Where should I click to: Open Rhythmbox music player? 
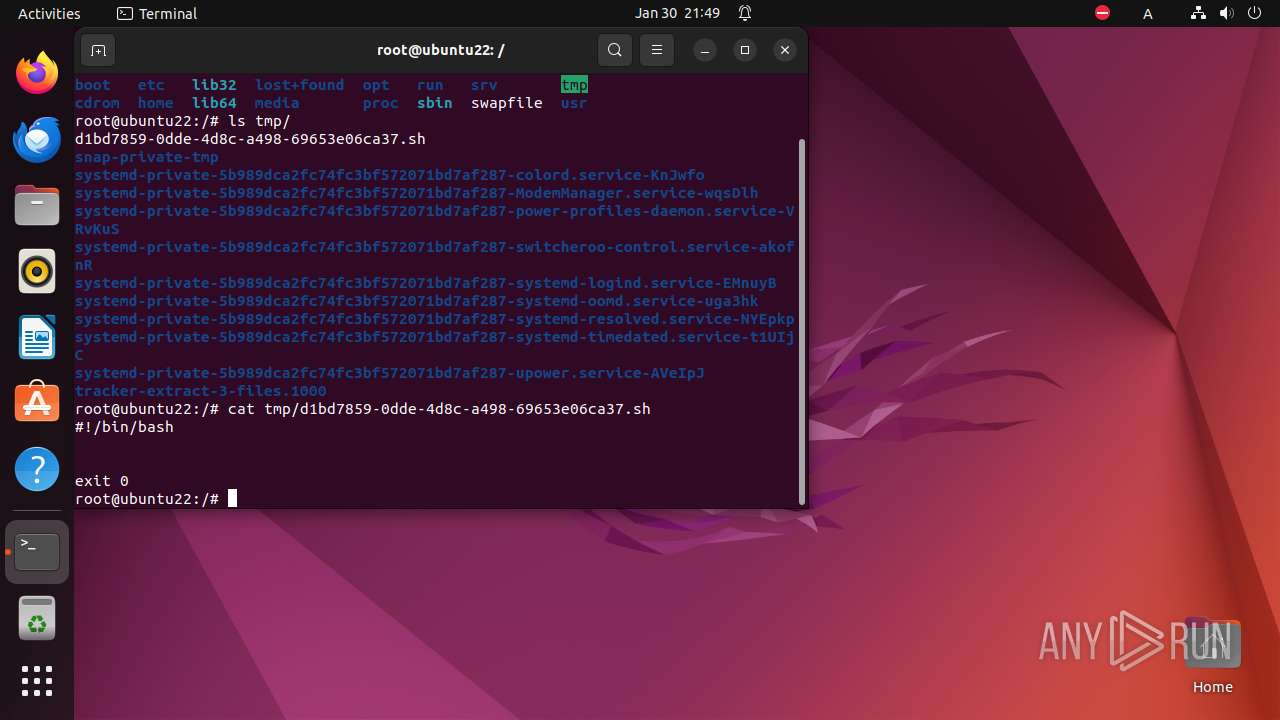(37, 271)
